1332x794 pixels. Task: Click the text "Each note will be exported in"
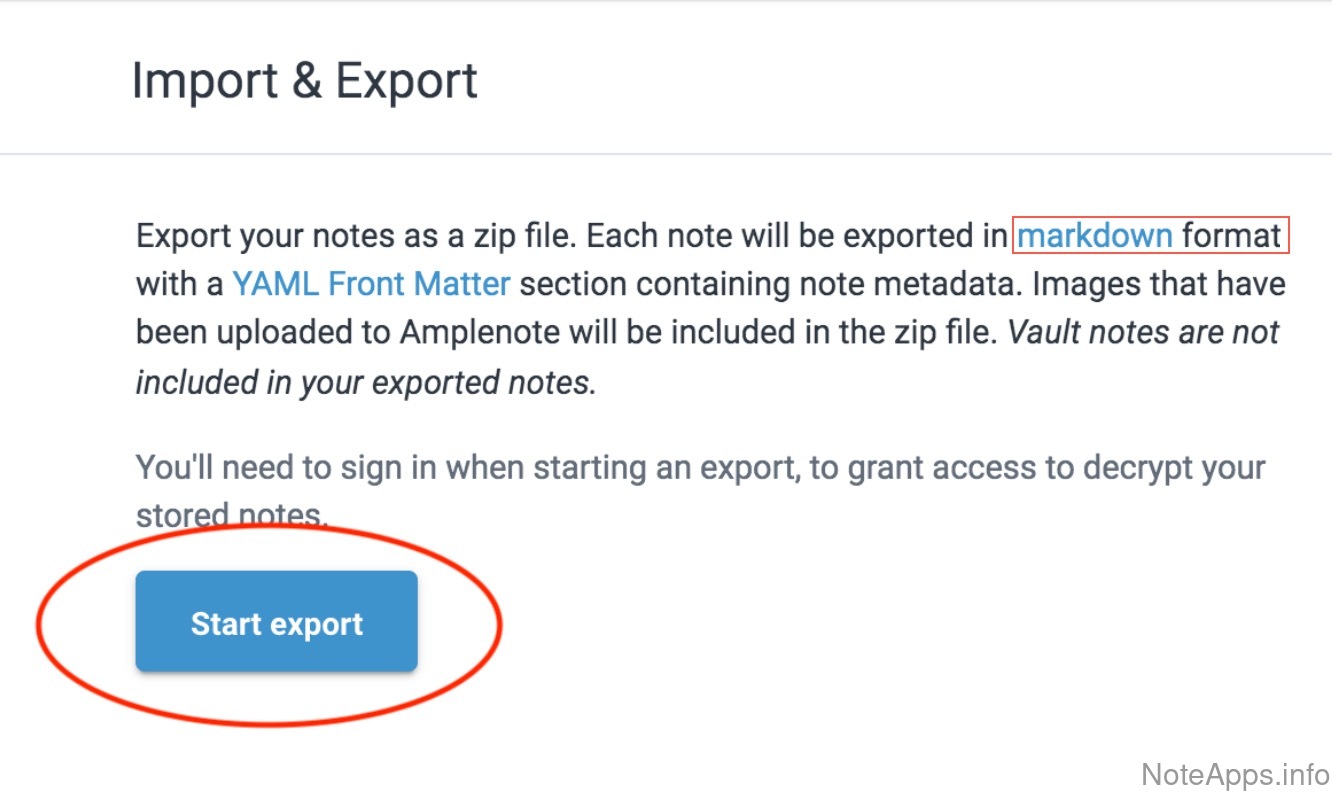coord(796,236)
